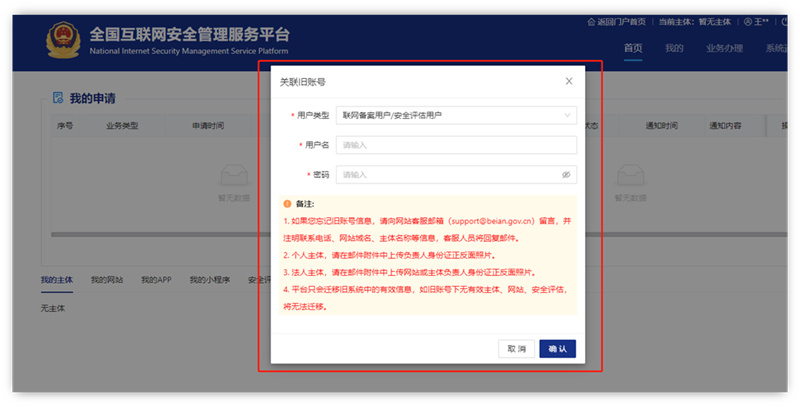The height and width of the screenshot is (407, 800).
Task: Select the 我的网站 tab
Action: tap(107, 280)
